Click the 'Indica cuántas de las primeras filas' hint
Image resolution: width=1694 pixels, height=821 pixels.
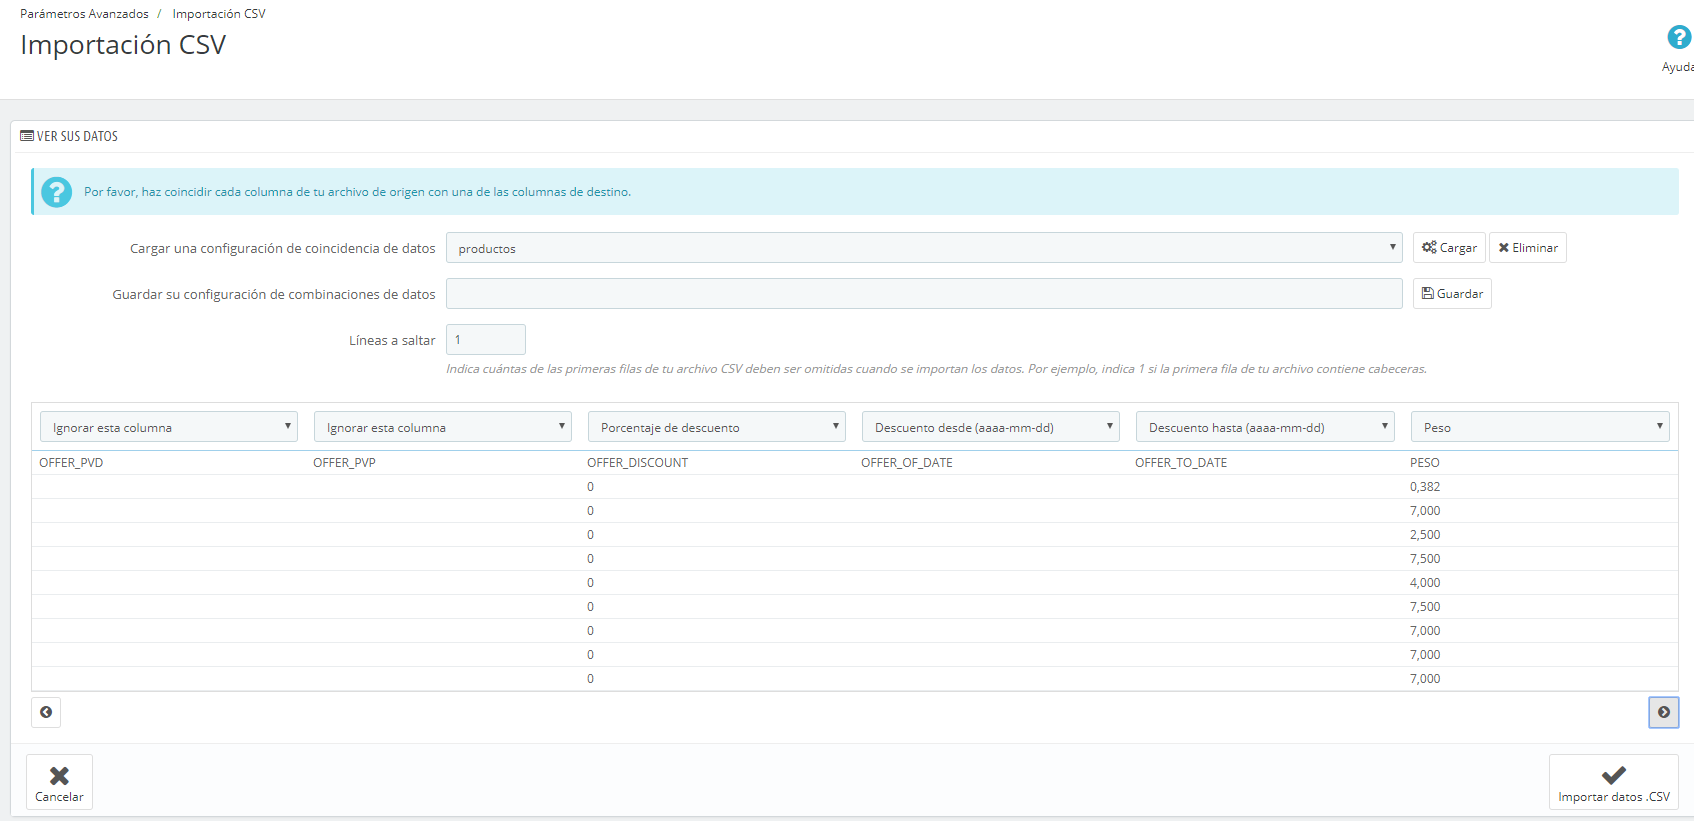pyautogui.click(x=936, y=369)
